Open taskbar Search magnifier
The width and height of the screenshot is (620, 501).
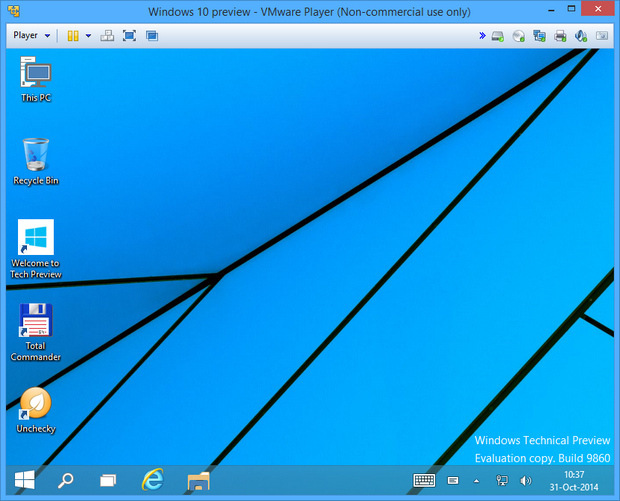(x=66, y=480)
